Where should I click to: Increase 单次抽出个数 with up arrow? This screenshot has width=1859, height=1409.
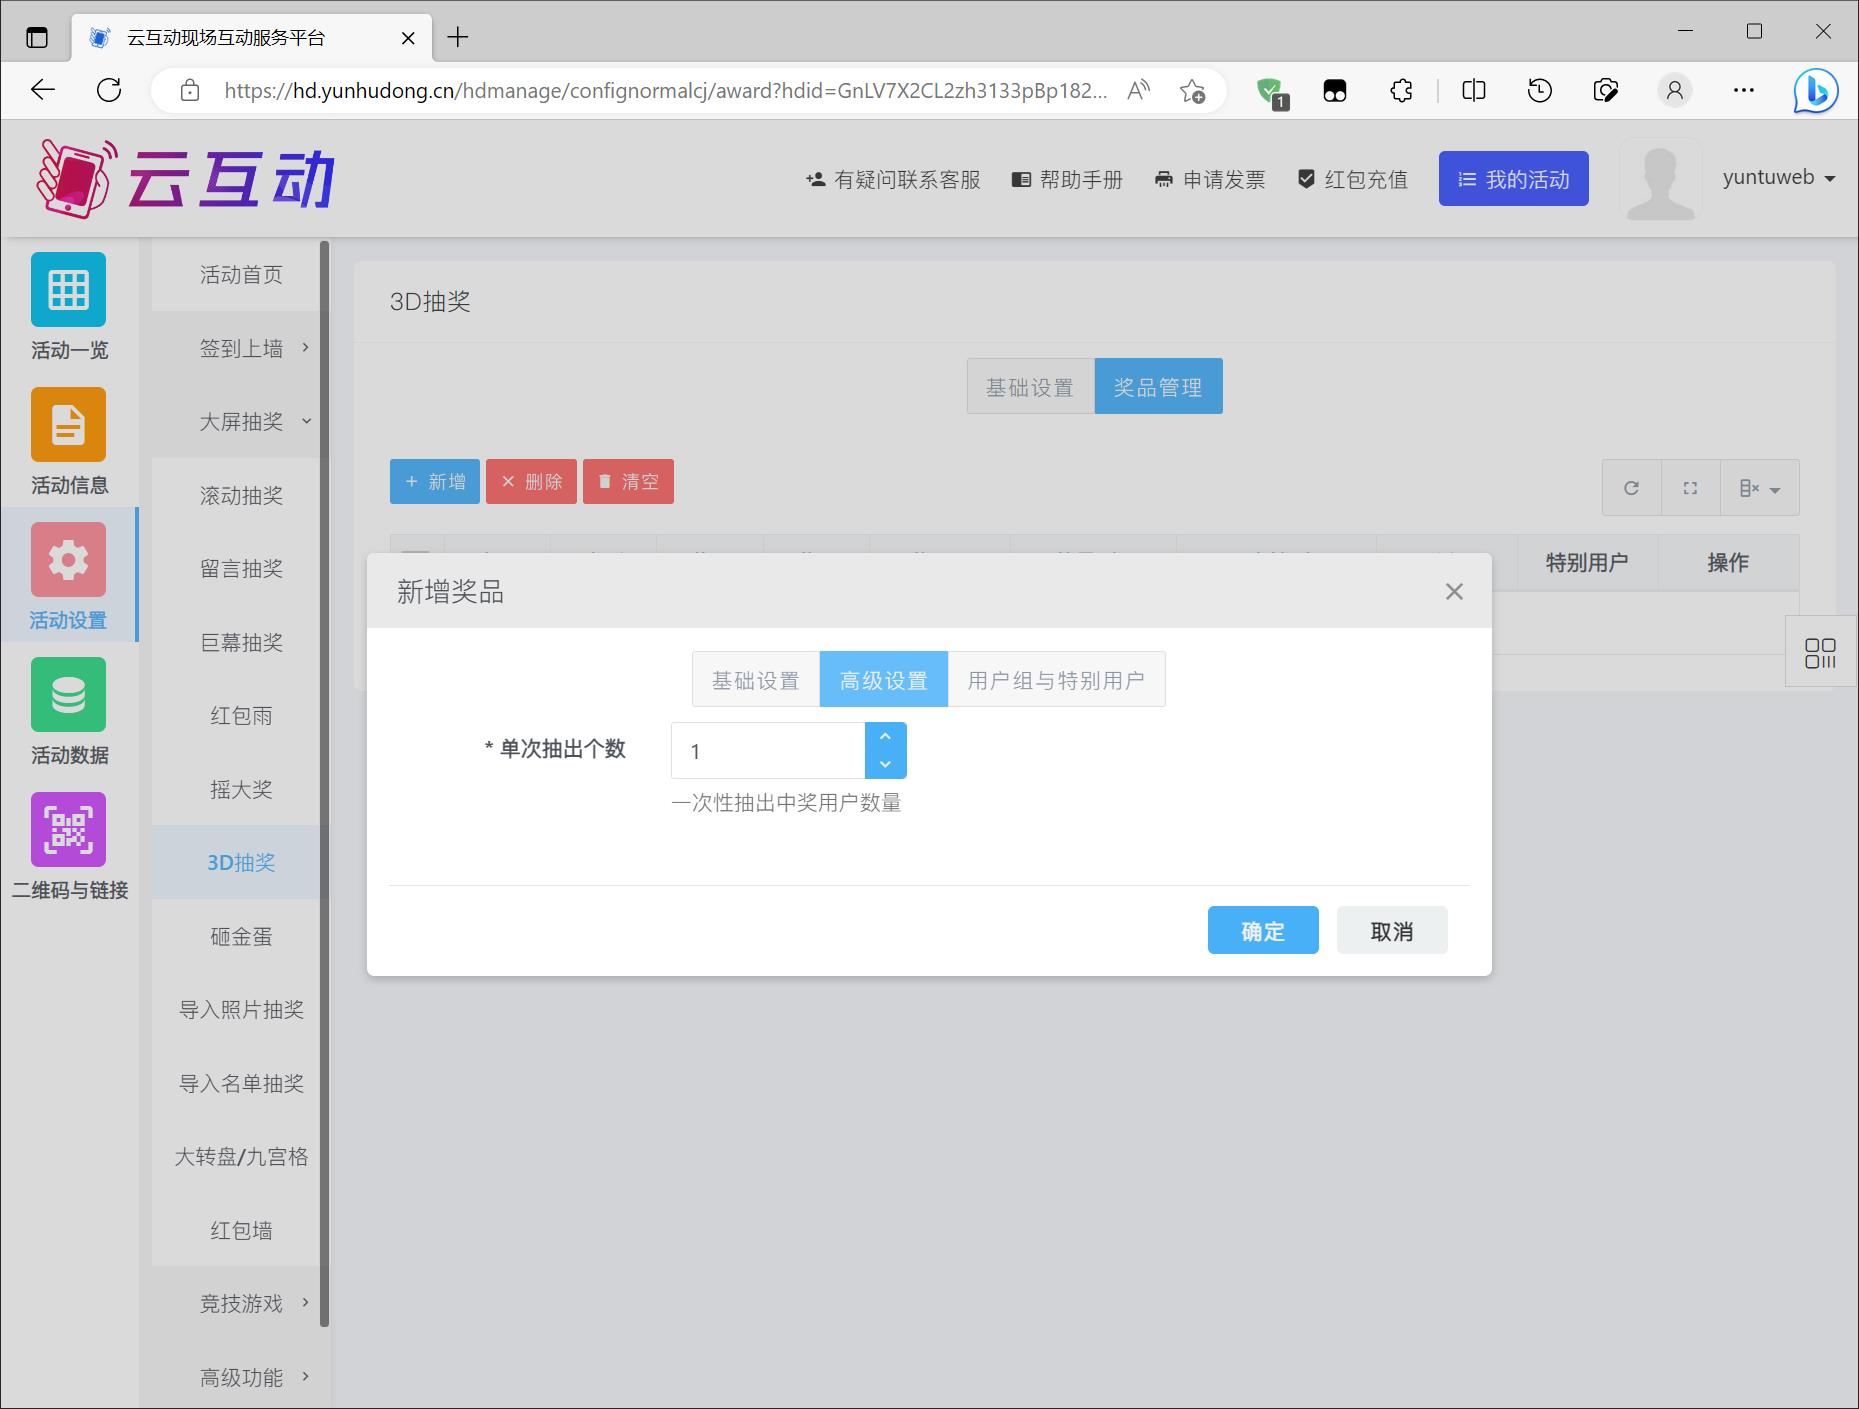[885, 737]
